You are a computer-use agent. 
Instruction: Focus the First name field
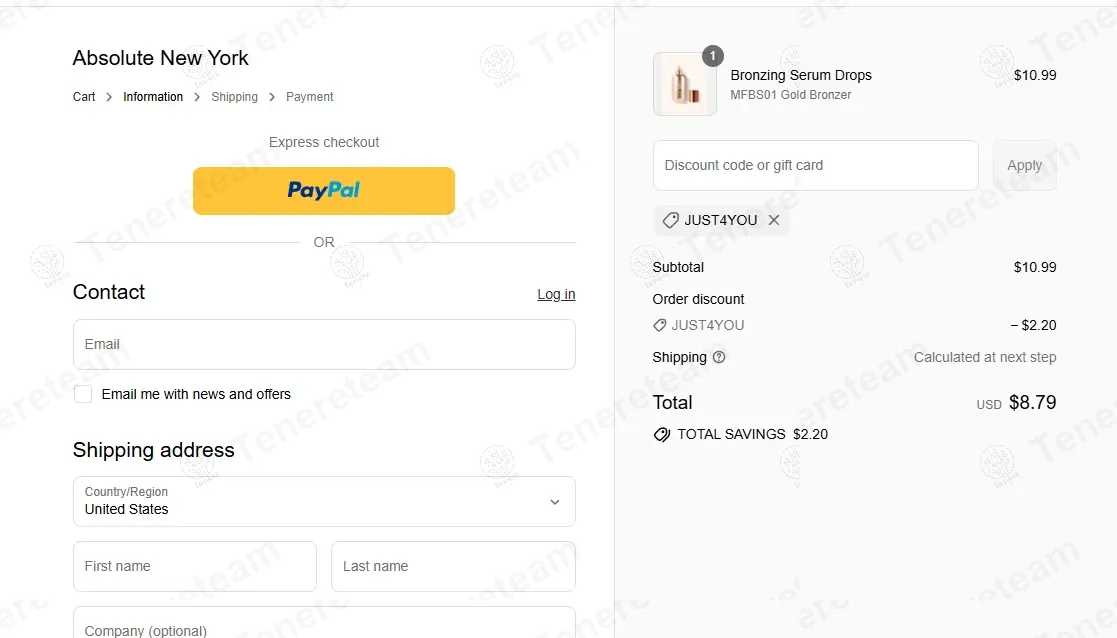coord(195,566)
